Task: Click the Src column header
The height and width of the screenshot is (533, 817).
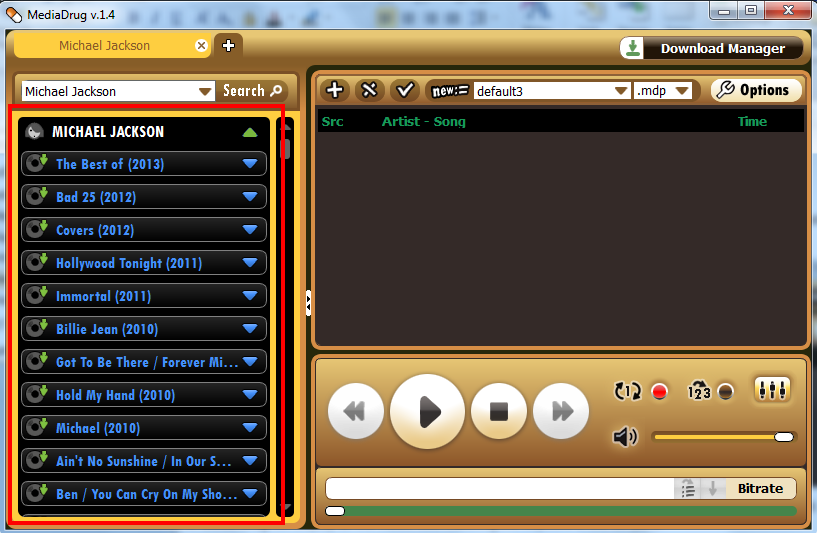Action: coord(332,121)
